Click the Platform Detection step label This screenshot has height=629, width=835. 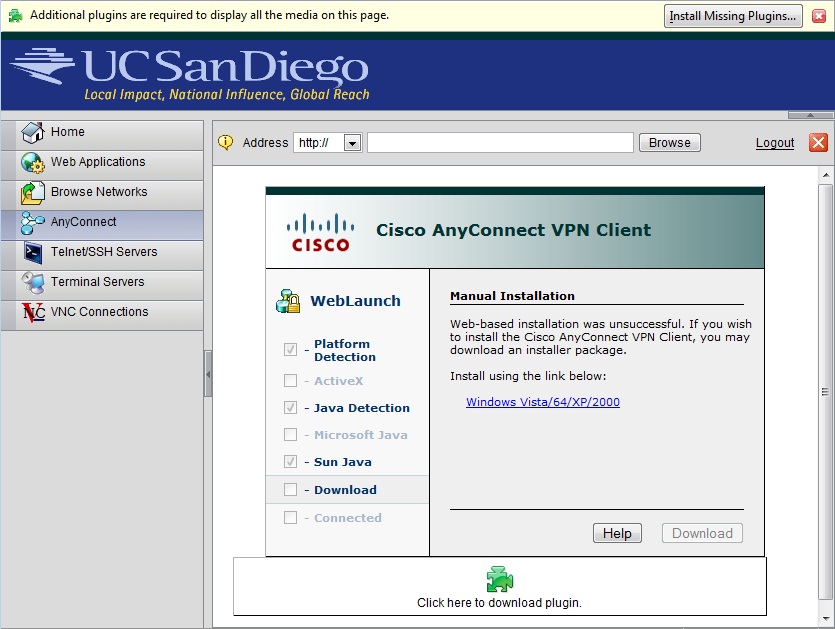(x=345, y=350)
